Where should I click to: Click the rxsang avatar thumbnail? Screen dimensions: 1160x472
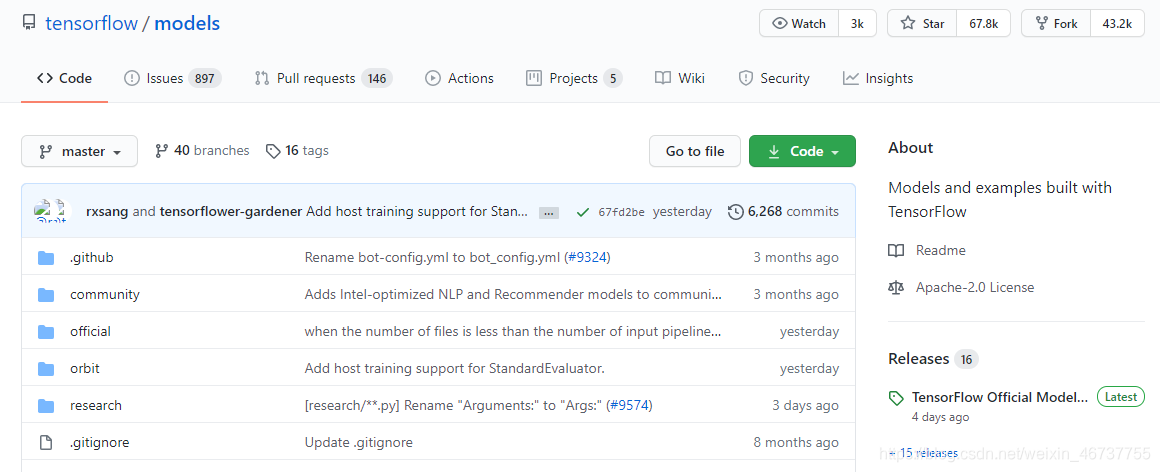coord(43,211)
